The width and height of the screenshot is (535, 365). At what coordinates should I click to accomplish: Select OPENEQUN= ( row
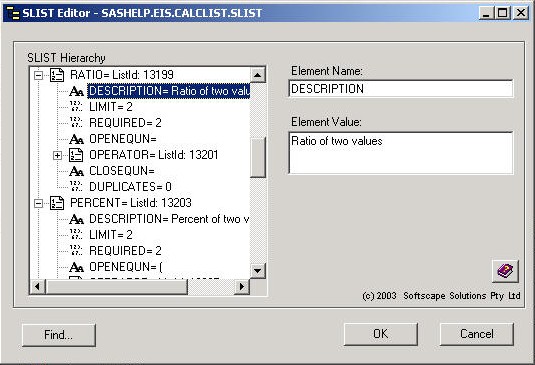pos(126,267)
